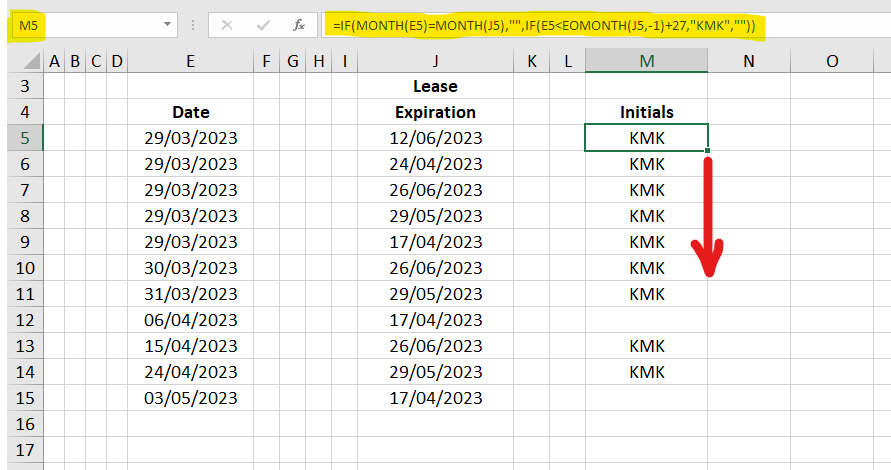Select column L header
This screenshot has height=470, width=891.
pyautogui.click(x=568, y=61)
